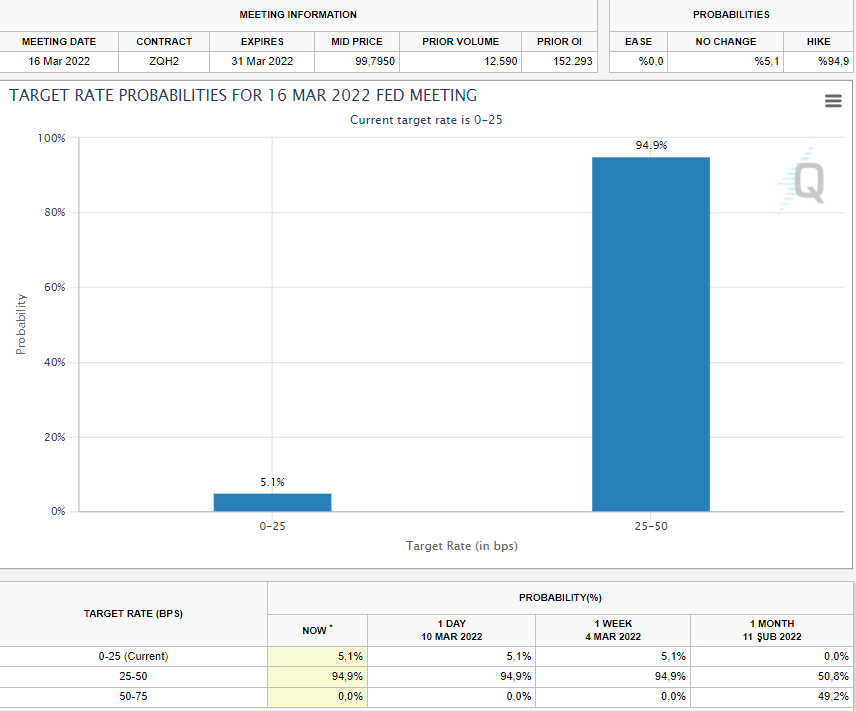Viewport: 856px width, 711px height.
Task: Click the Target Rate Probabilities chart title
Action: click(243, 96)
